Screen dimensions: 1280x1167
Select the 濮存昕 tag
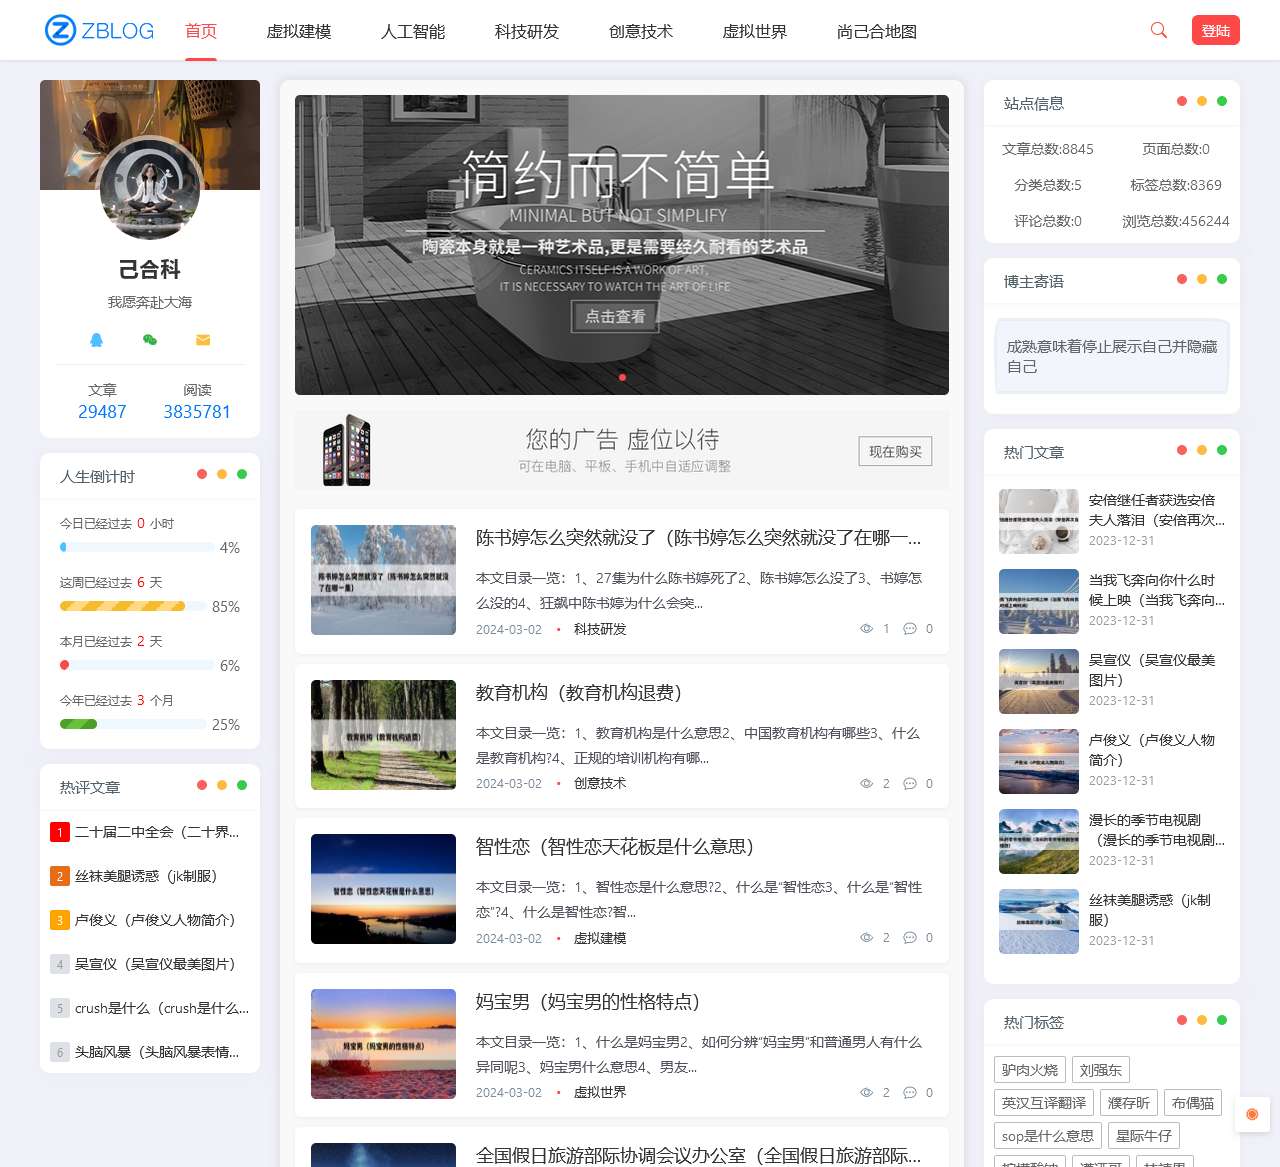1129,1103
